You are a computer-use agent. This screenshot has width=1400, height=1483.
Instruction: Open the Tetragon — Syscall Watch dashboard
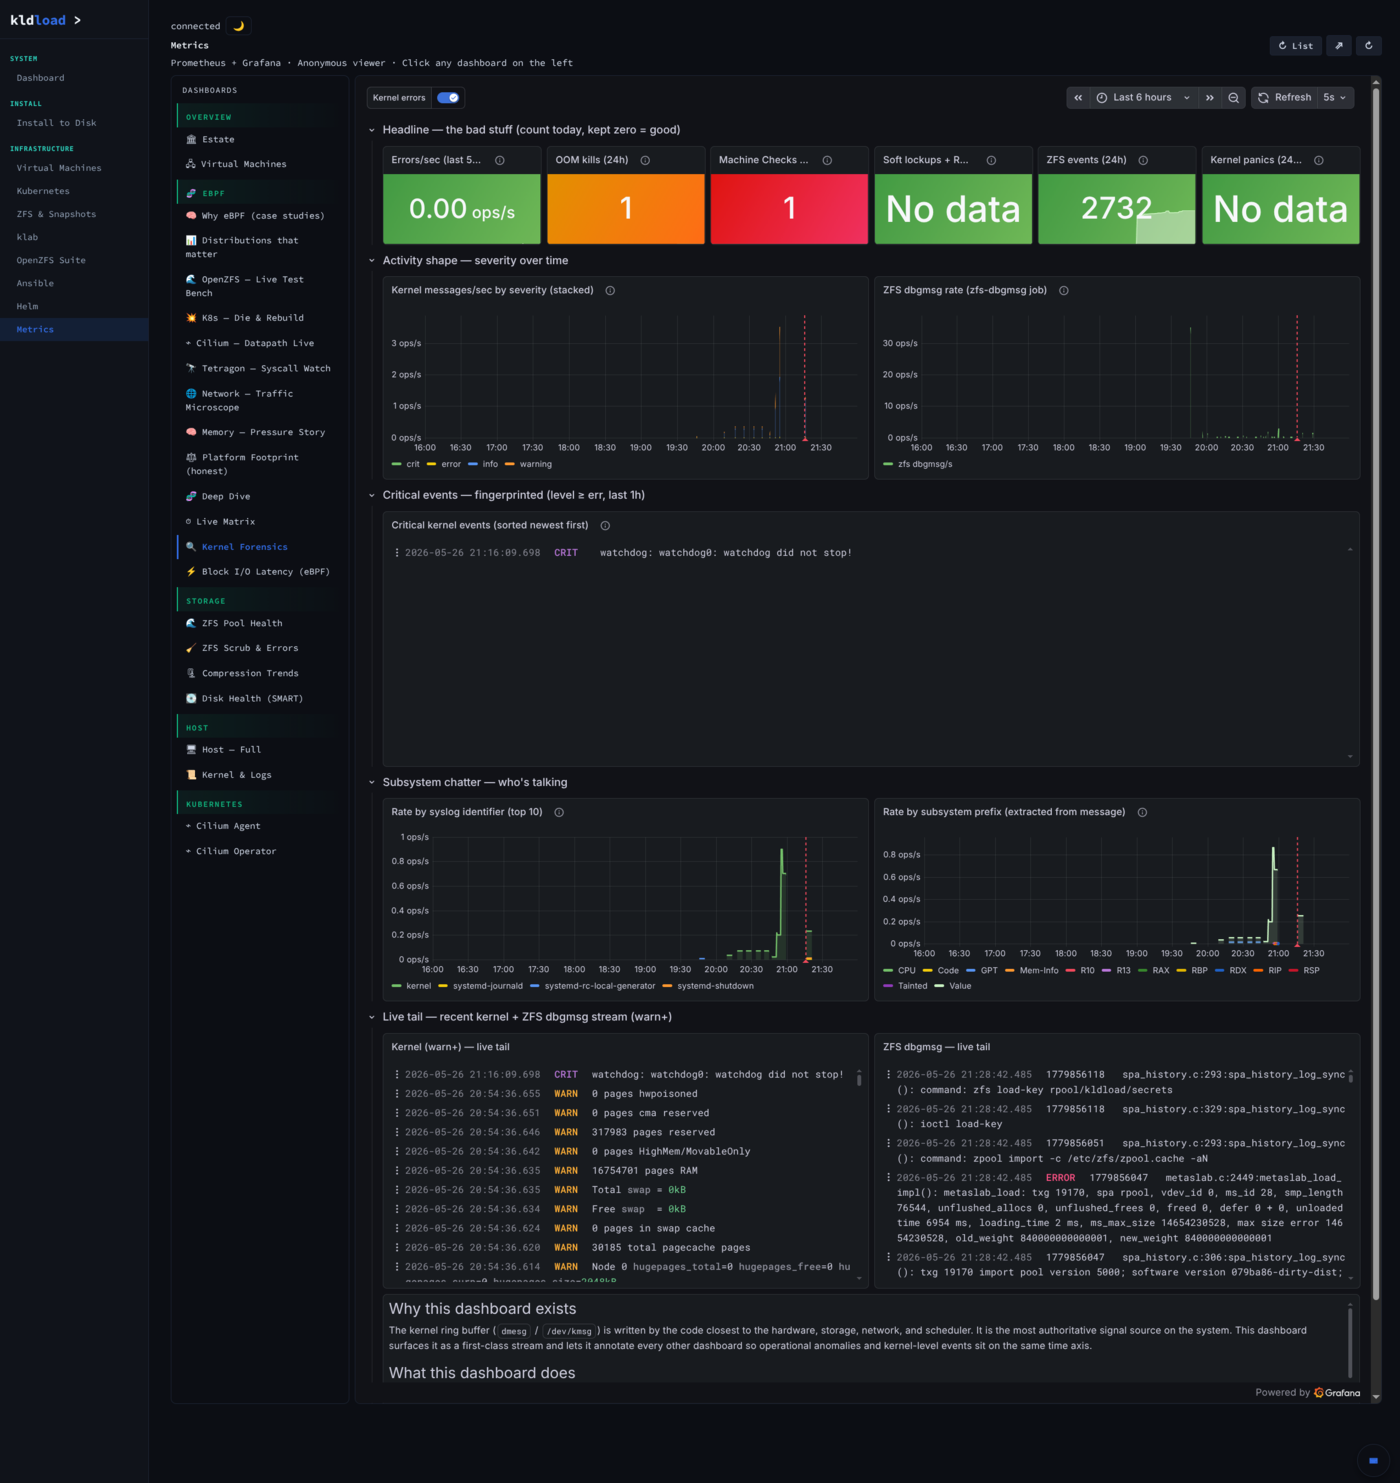coord(258,369)
